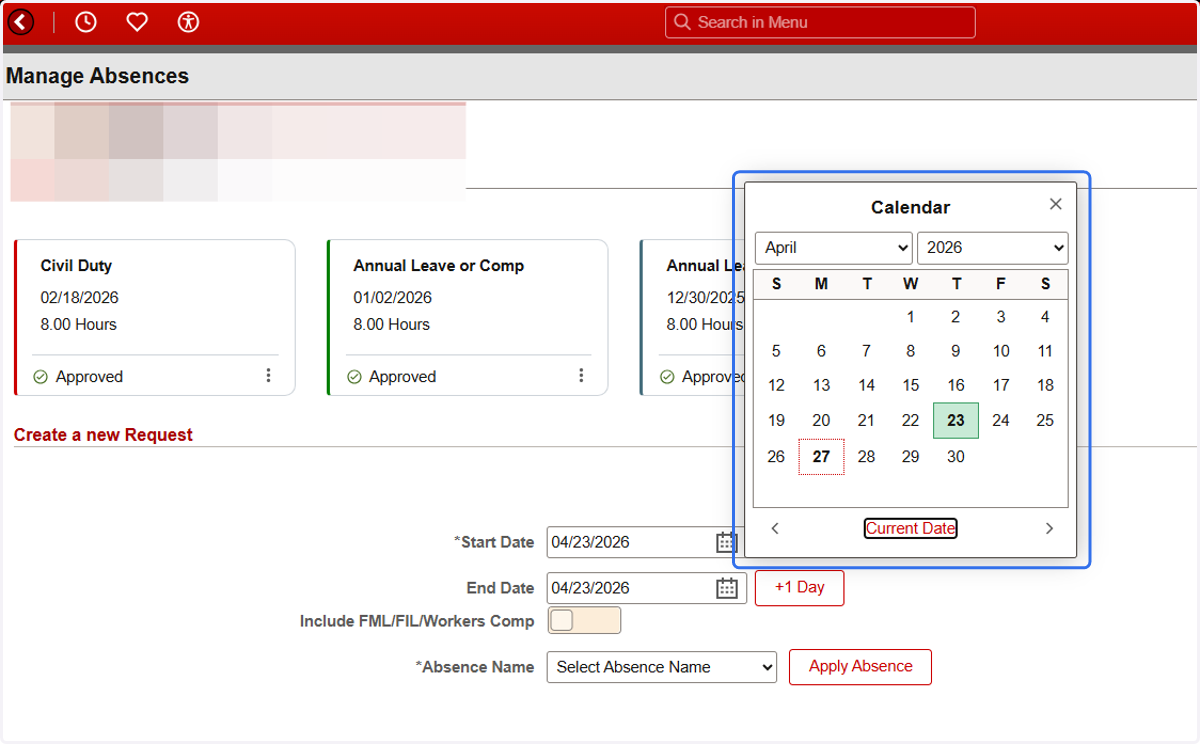Click the Manage Absences page title
The width and height of the screenshot is (1200, 744).
pyautogui.click(x=97, y=76)
